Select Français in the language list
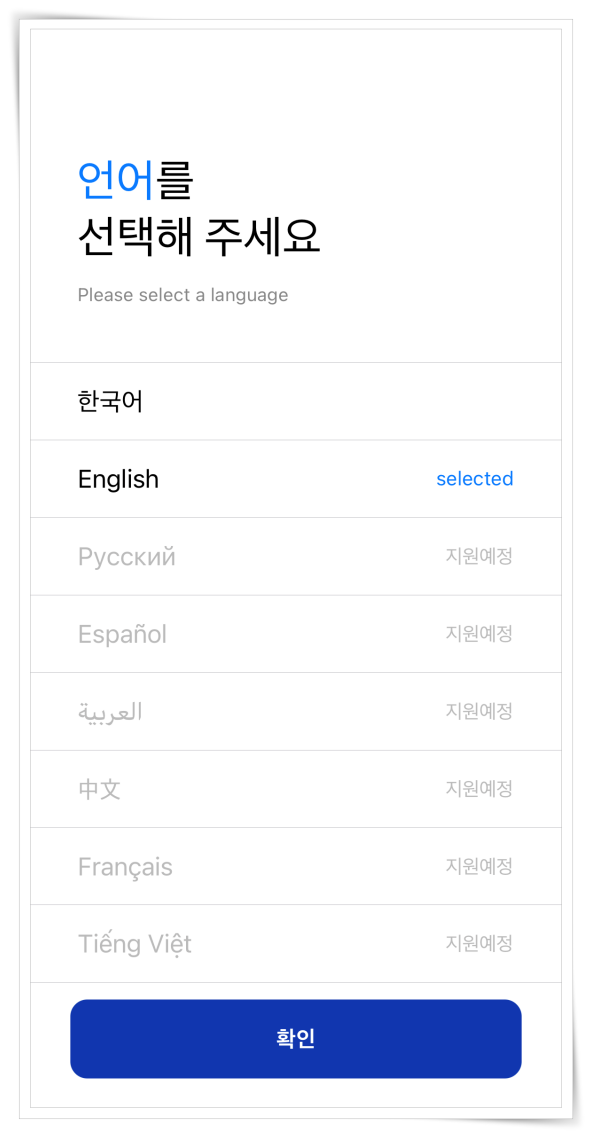The image size is (592, 1138). pyautogui.click(x=296, y=867)
